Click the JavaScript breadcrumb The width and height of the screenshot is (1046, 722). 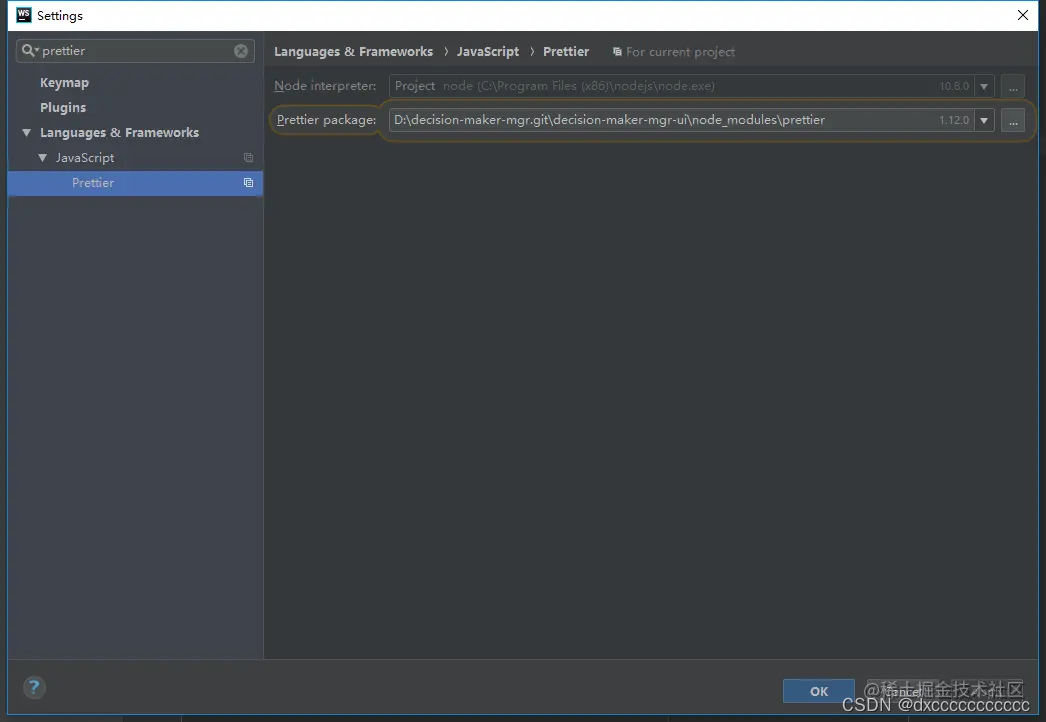click(488, 51)
